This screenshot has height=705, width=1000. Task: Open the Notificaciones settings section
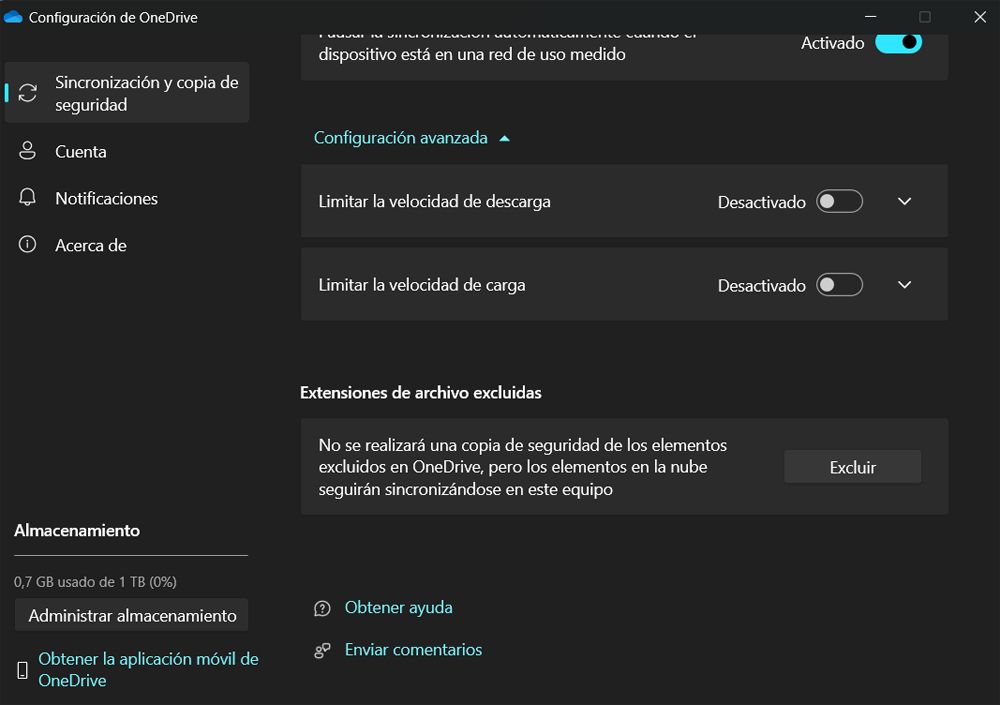pyautogui.click(x=106, y=198)
